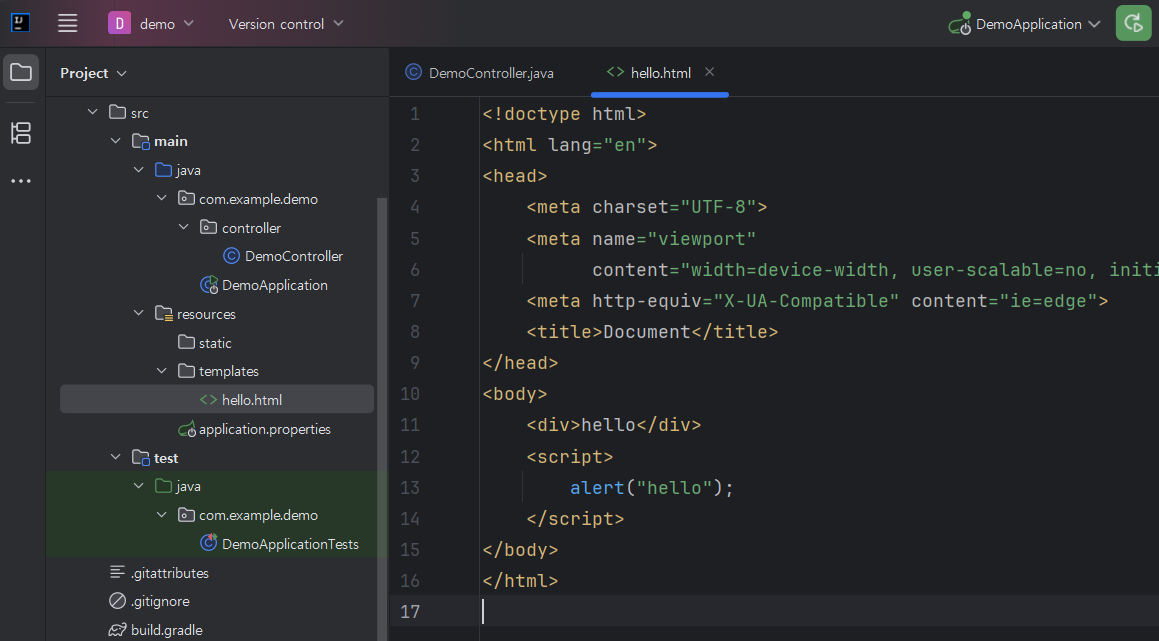Select .gitignore in project tree
Viewport: 1159px width, 641px height.
[x=160, y=602]
